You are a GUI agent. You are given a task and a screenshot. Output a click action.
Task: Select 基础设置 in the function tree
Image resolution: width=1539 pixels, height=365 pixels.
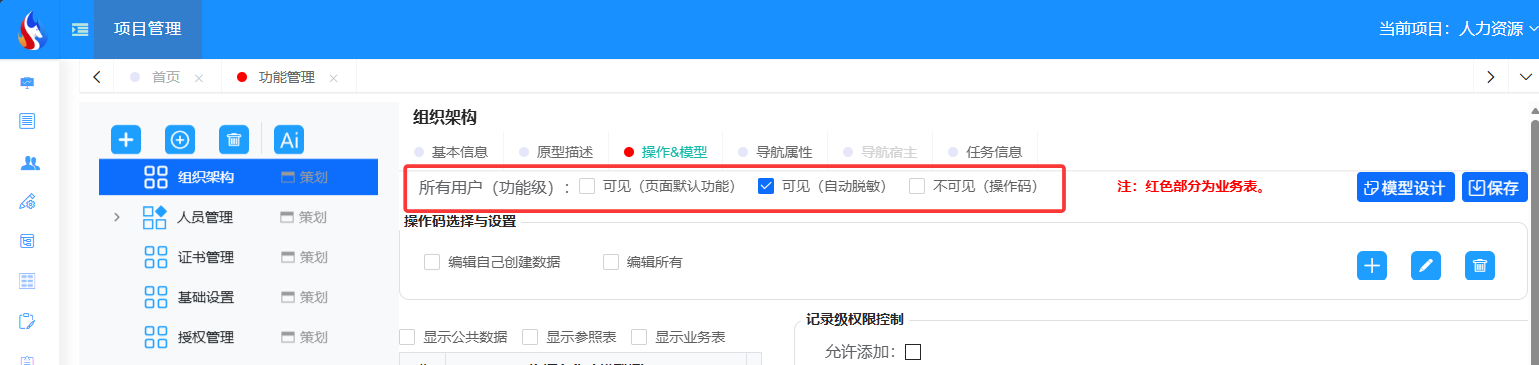coord(206,297)
